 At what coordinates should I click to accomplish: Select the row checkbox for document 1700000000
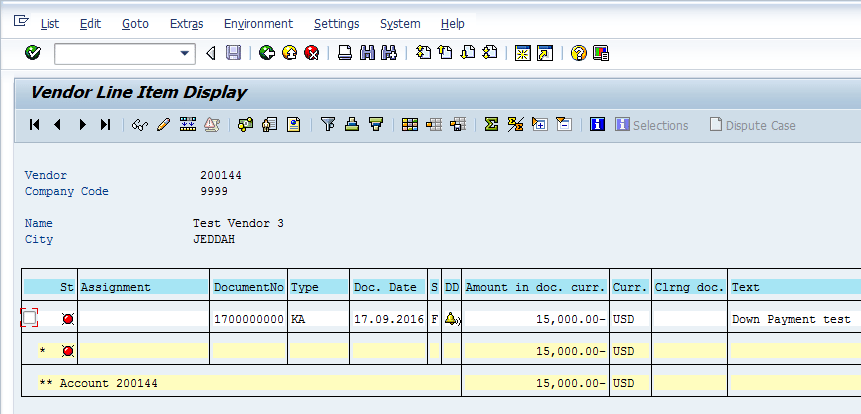[x=29, y=318]
